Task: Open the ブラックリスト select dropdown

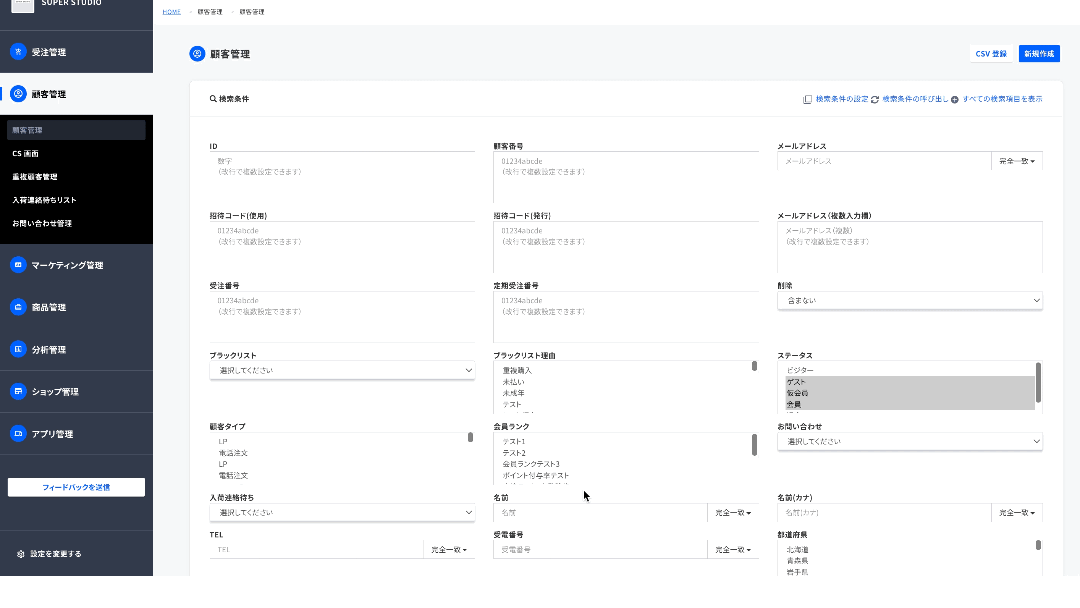Action: [342, 370]
